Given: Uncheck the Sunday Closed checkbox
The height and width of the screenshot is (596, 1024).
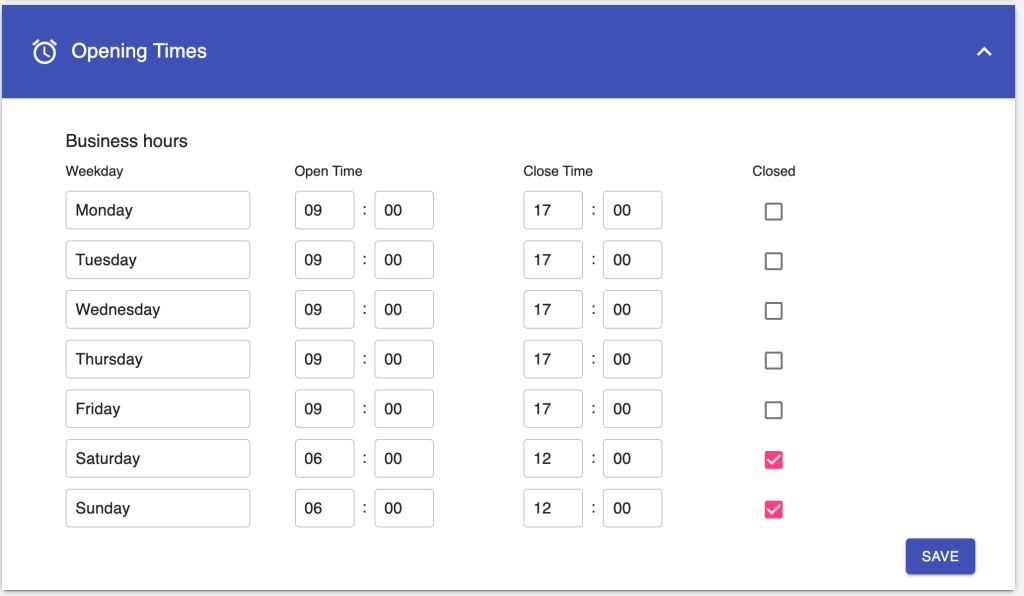Looking at the screenshot, I should [x=773, y=509].
